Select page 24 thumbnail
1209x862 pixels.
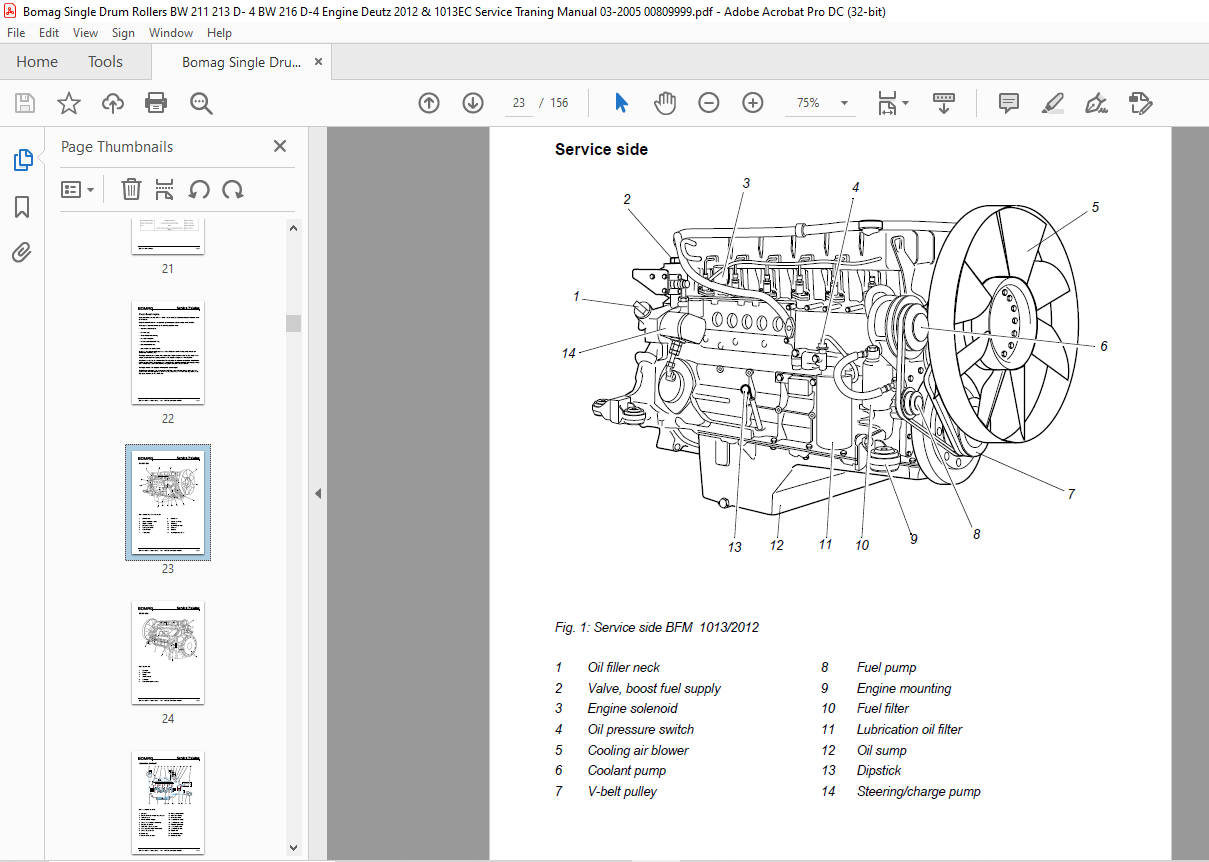coord(167,653)
